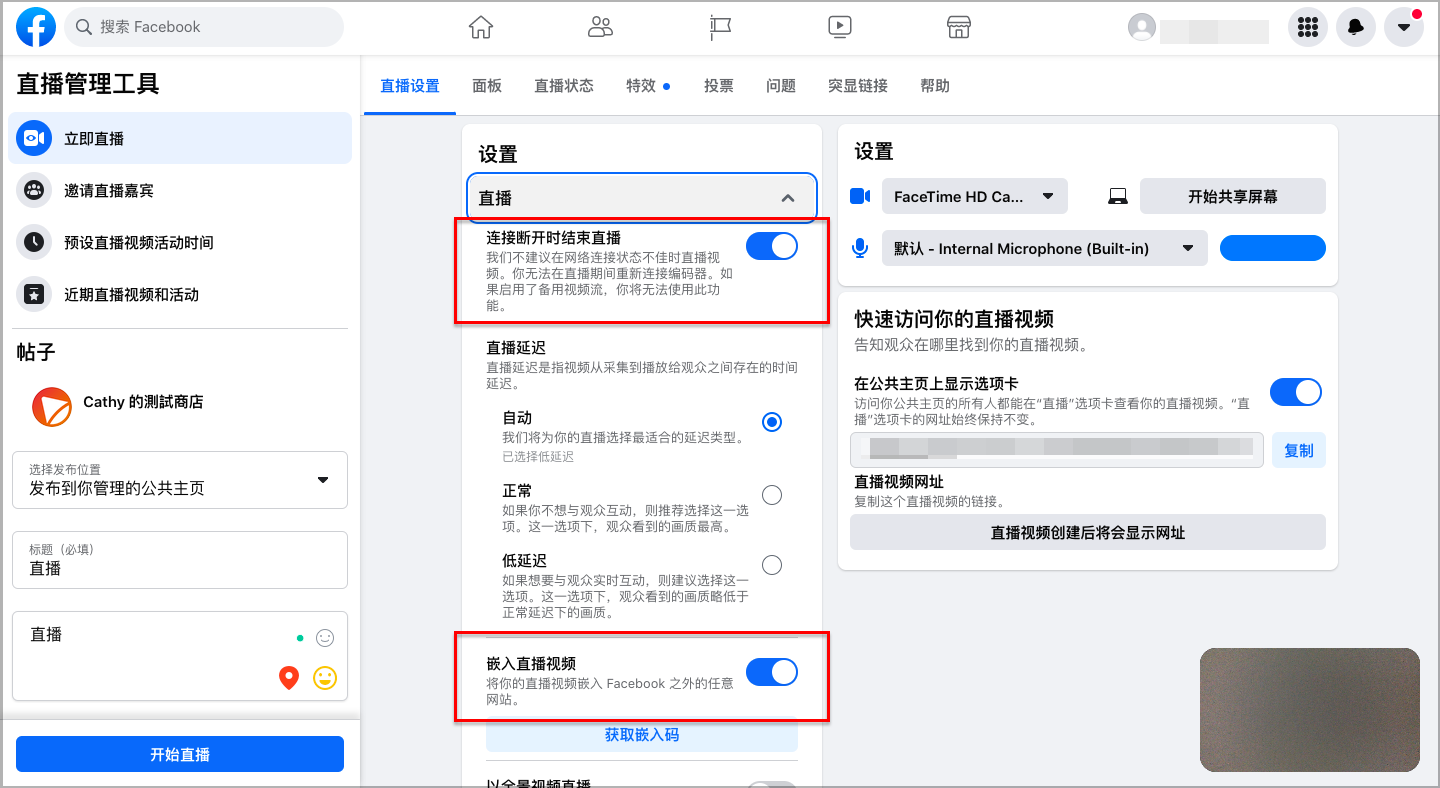Click 直播视频创建后将会显示网址 button
The height and width of the screenshot is (788, 1440).
(1088, 532)
